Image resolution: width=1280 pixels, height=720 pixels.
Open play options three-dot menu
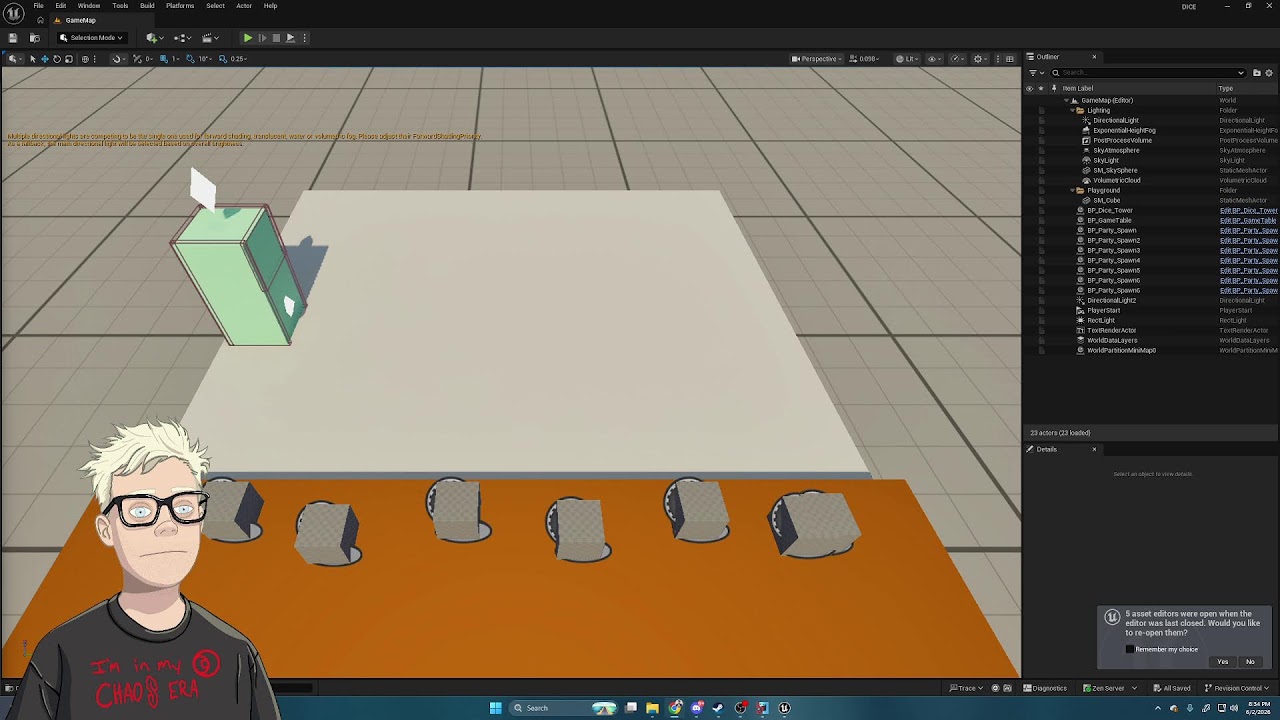point(305,38)
